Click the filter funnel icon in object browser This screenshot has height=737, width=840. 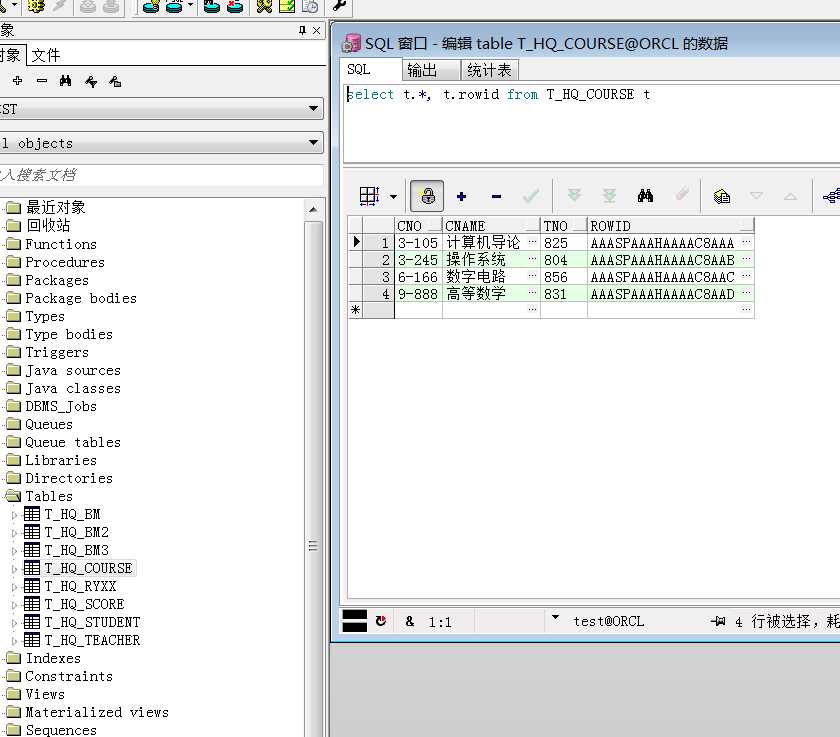[x=91, y=81]
